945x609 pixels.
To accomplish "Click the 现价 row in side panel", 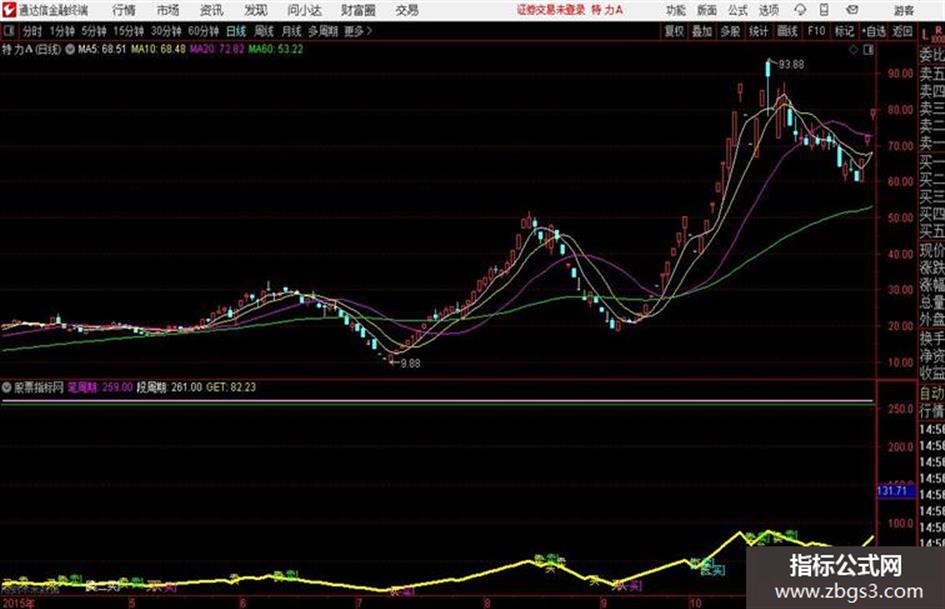I will [932, 250].
